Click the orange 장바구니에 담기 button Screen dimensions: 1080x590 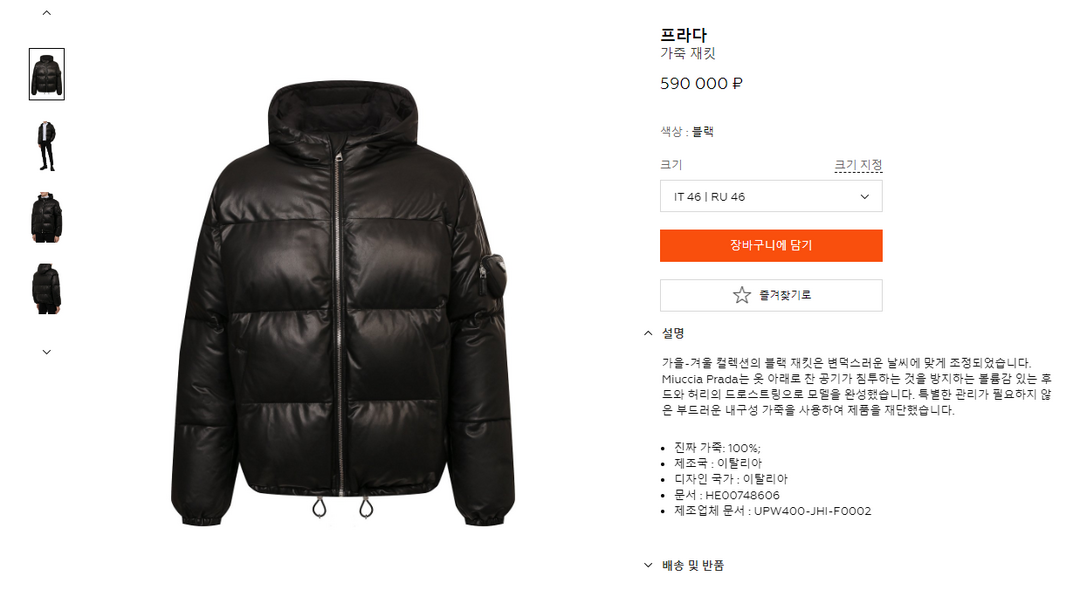click(771, 246)
